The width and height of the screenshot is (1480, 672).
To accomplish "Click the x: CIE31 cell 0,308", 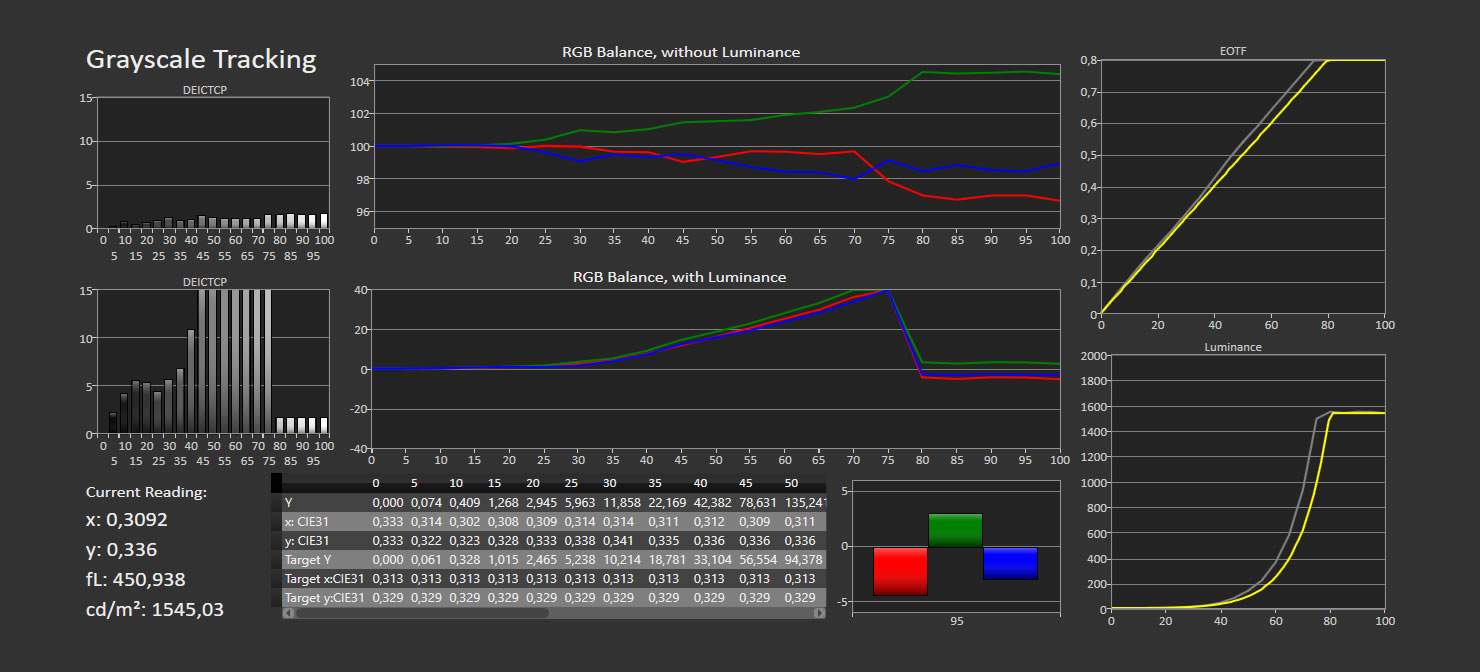I will (503, 521).
